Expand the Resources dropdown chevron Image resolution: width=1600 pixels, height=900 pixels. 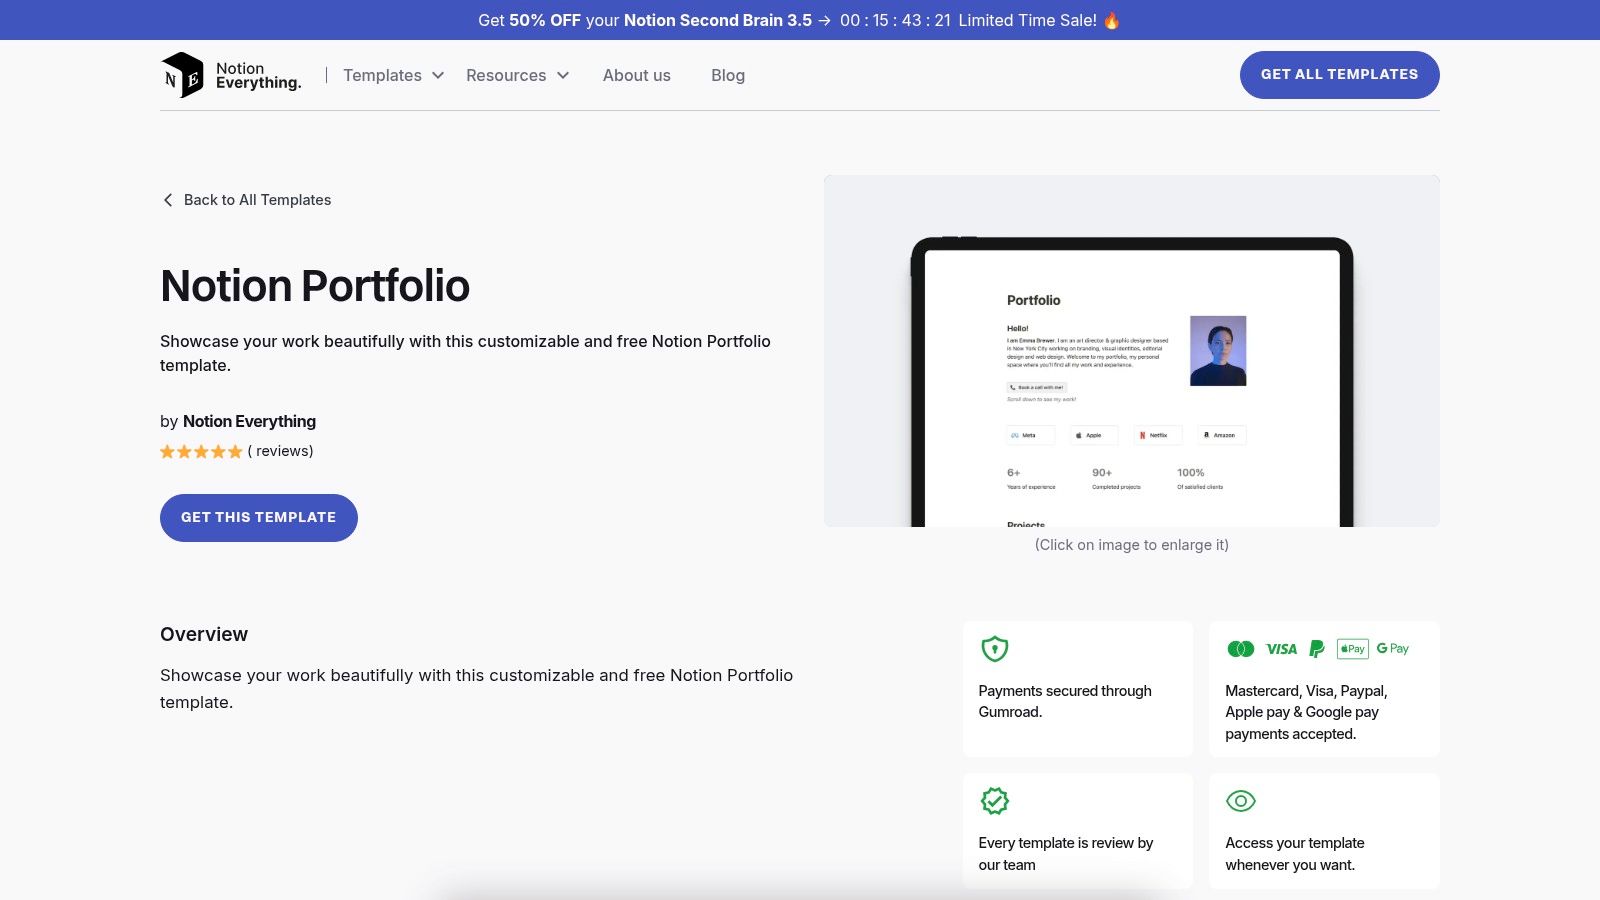[x=563, y=75]
